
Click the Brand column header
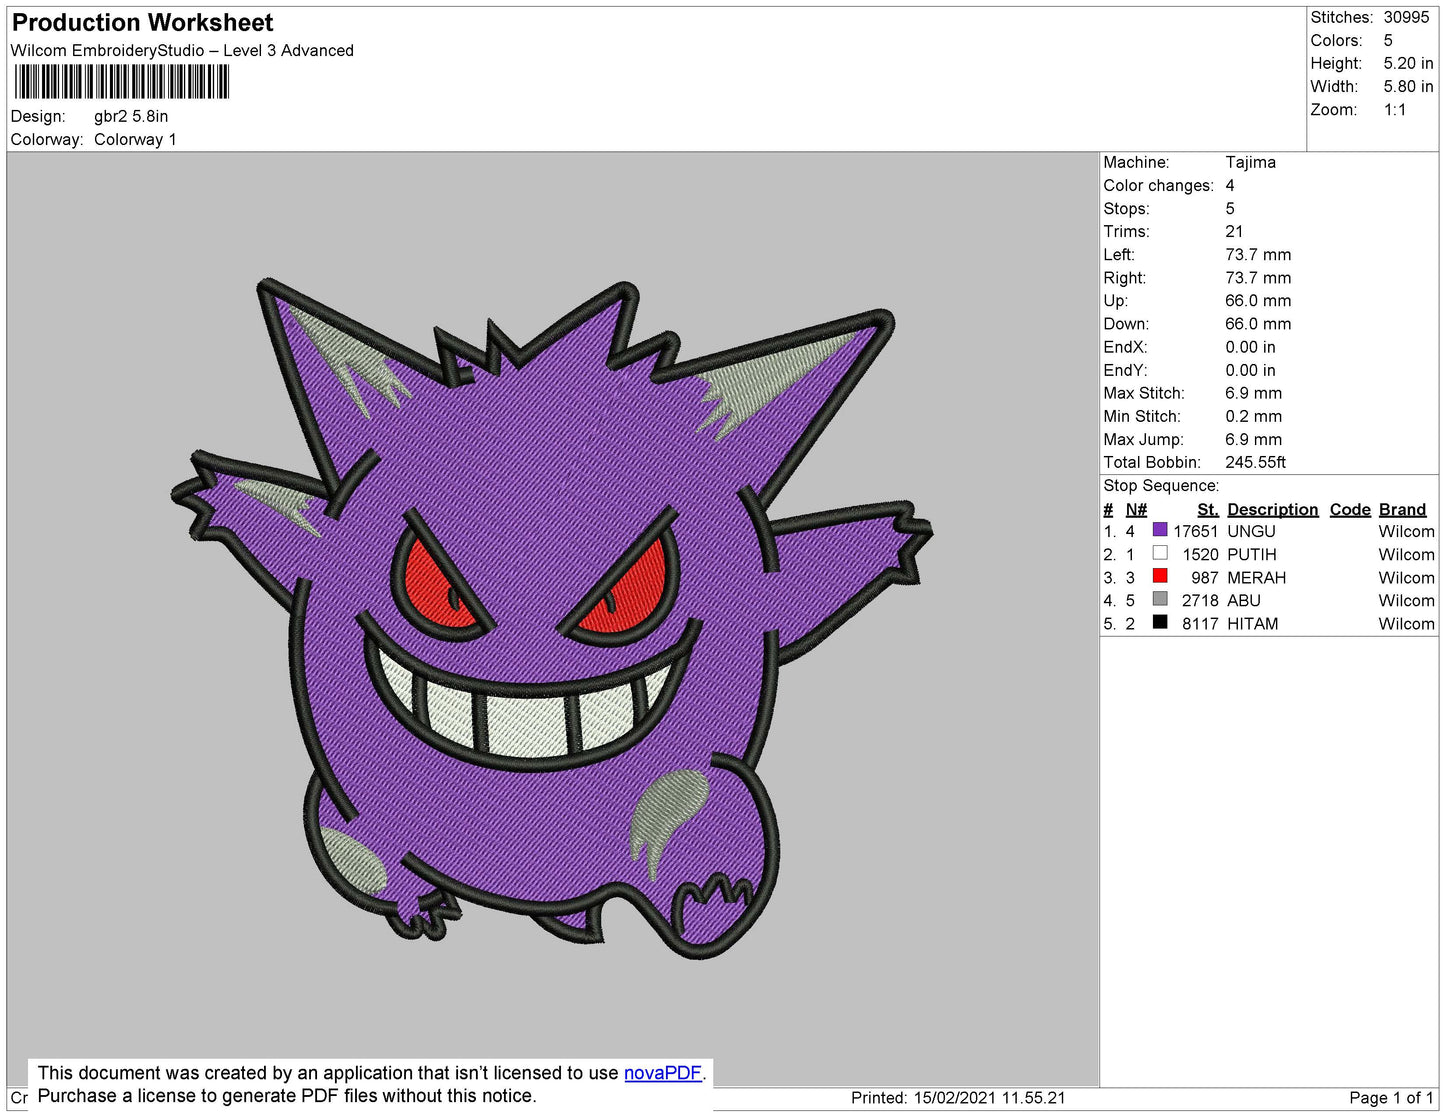[1402, 509]
